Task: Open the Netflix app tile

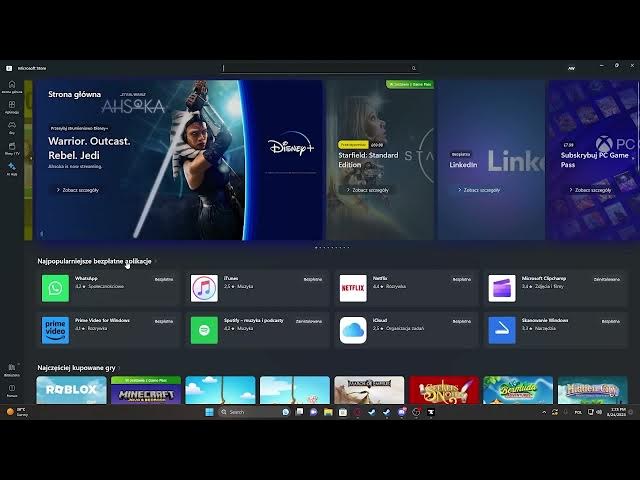Action: (353, 288)
